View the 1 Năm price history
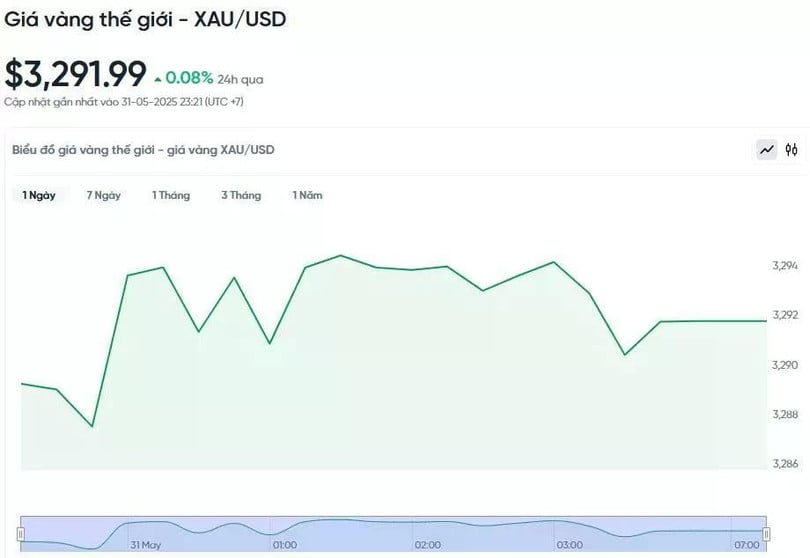This screenshot has height=558, width=810. 307,195
